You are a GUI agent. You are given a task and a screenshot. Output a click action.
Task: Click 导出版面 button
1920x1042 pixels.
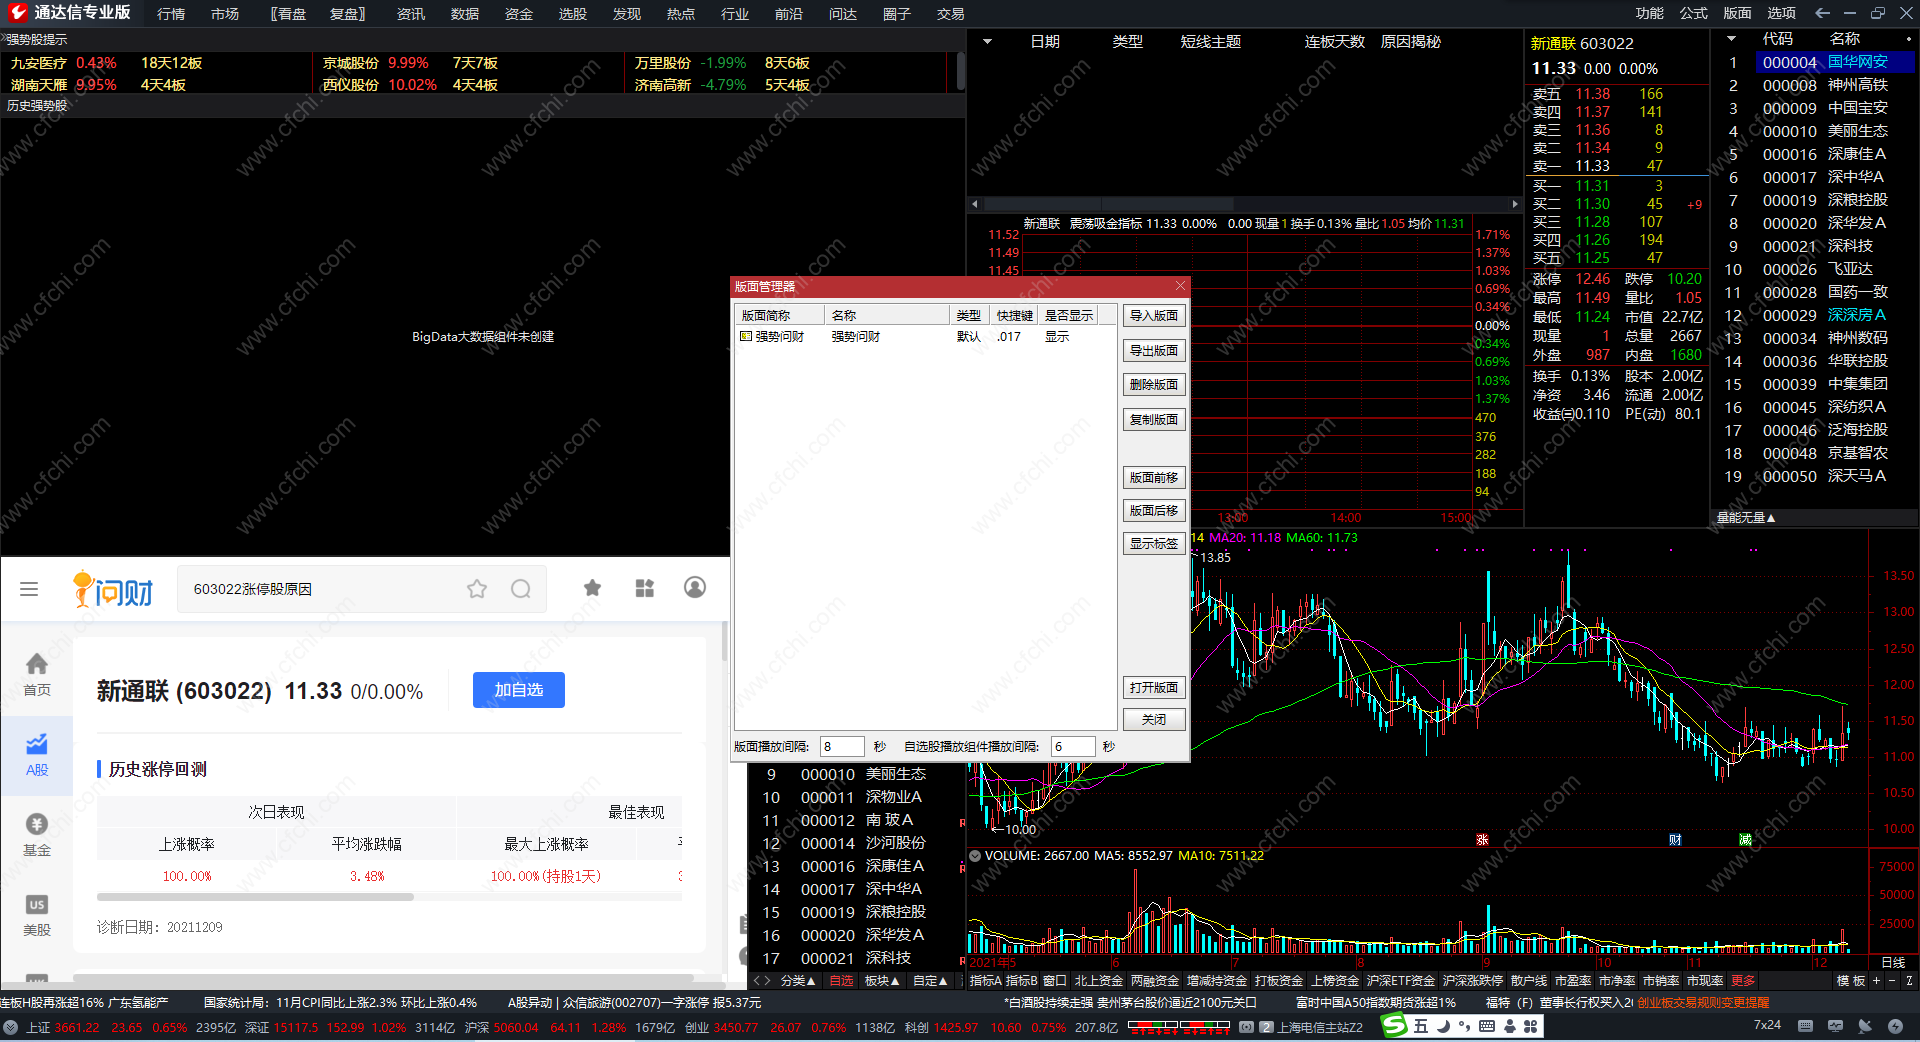pos(1154,351)
